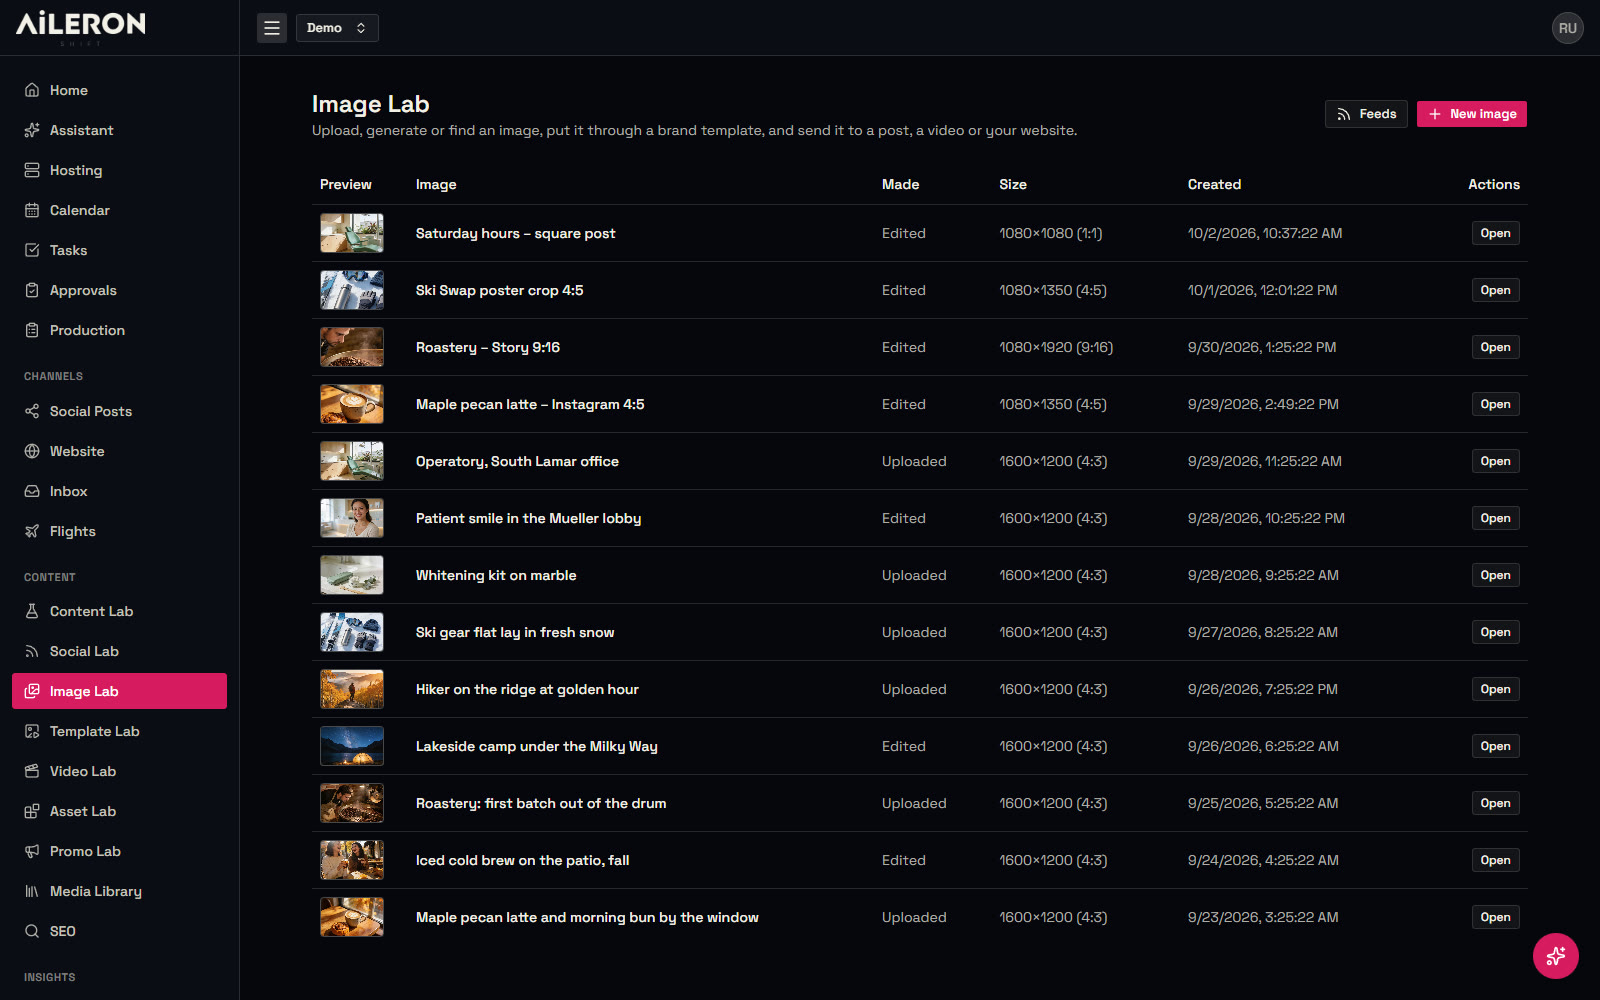
Task: Go to Asset Lab menu item
Action: pyautogui.click(x=119, y=811)
